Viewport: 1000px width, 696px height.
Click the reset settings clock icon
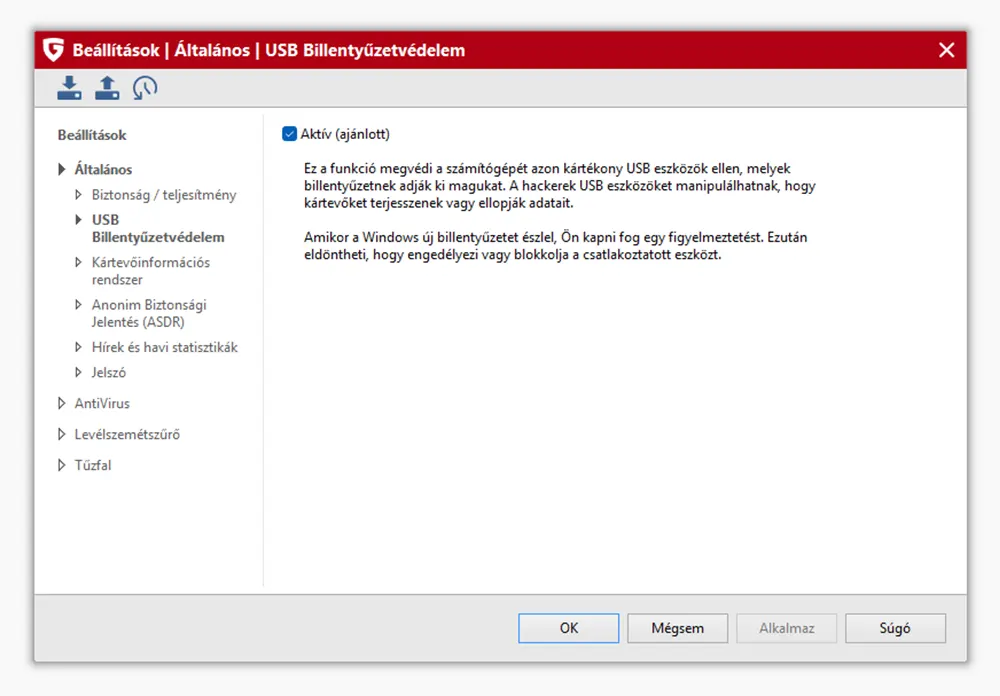pyautogui.click(x=145, y=88)
